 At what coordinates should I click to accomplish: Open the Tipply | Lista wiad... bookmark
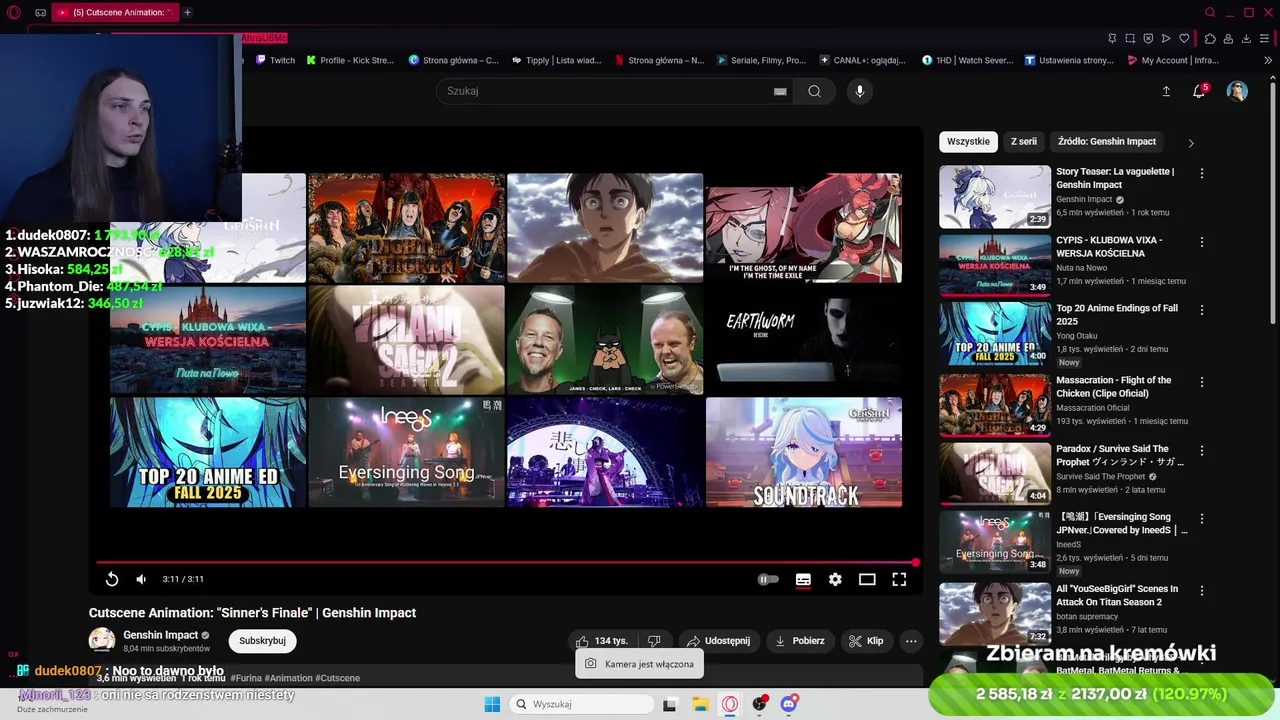(556, 60)
